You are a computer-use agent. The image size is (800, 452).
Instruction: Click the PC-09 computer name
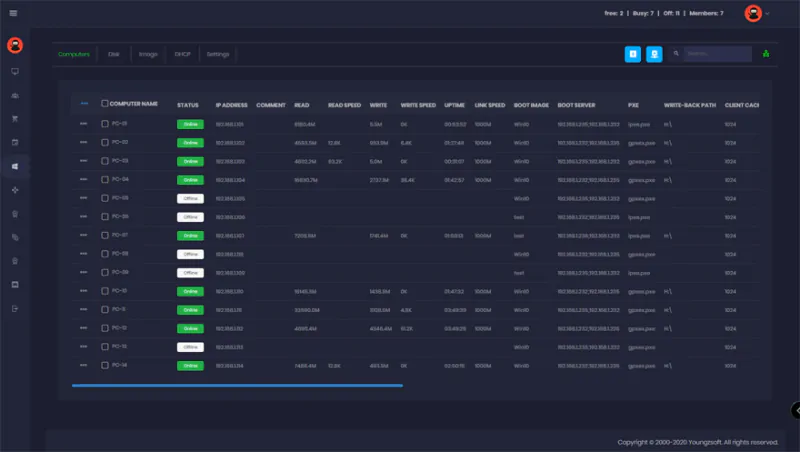120,272
